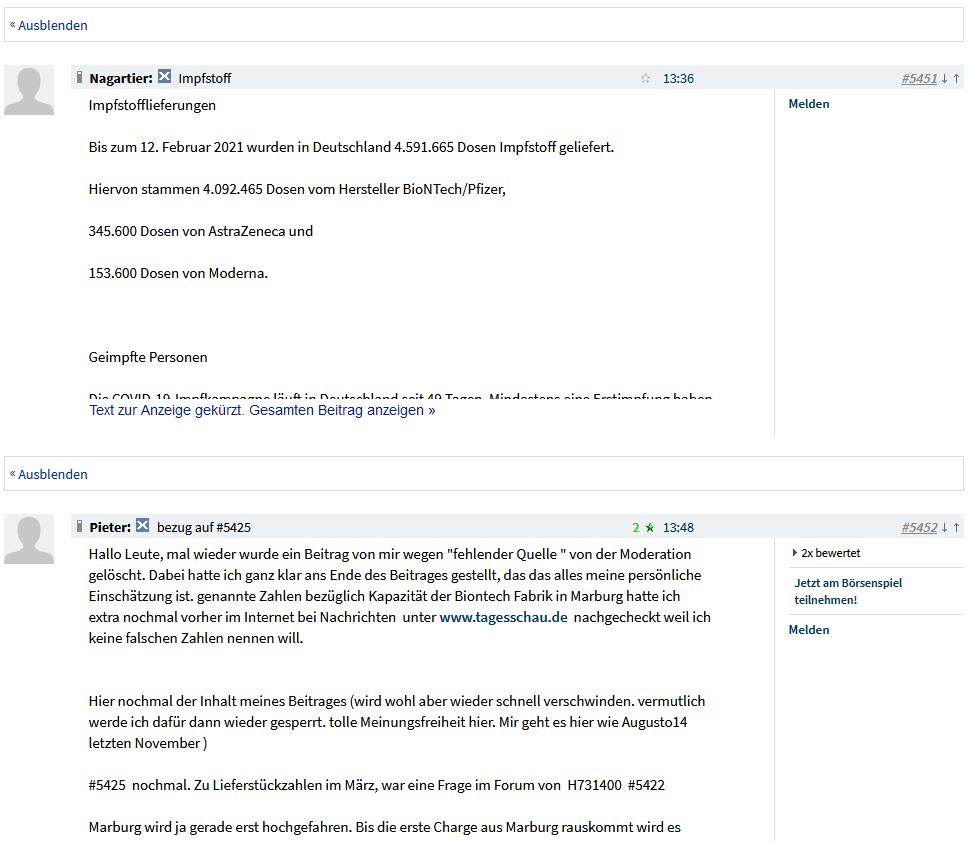Open permalink #5451
Viewport: 973px width, 841px height.
coord(919,78)
